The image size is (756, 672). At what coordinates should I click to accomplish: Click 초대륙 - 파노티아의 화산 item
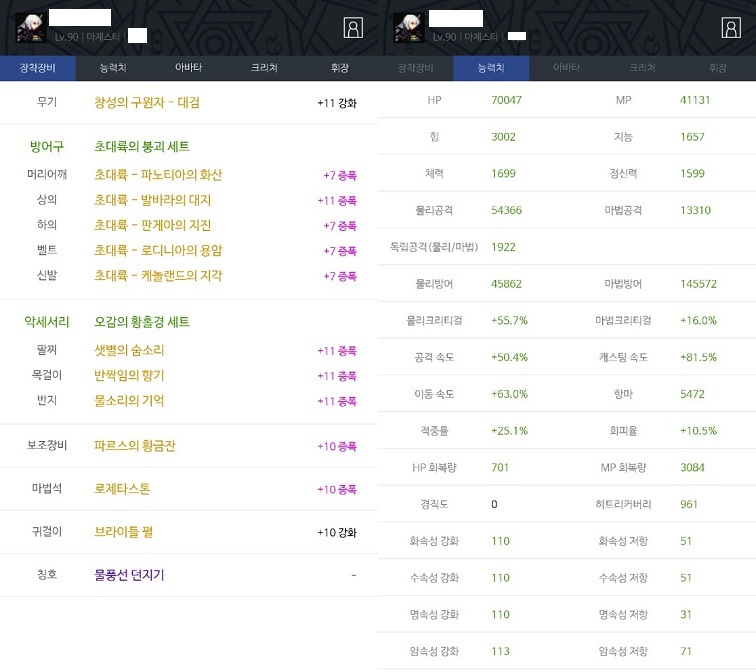tap(158, 175)
